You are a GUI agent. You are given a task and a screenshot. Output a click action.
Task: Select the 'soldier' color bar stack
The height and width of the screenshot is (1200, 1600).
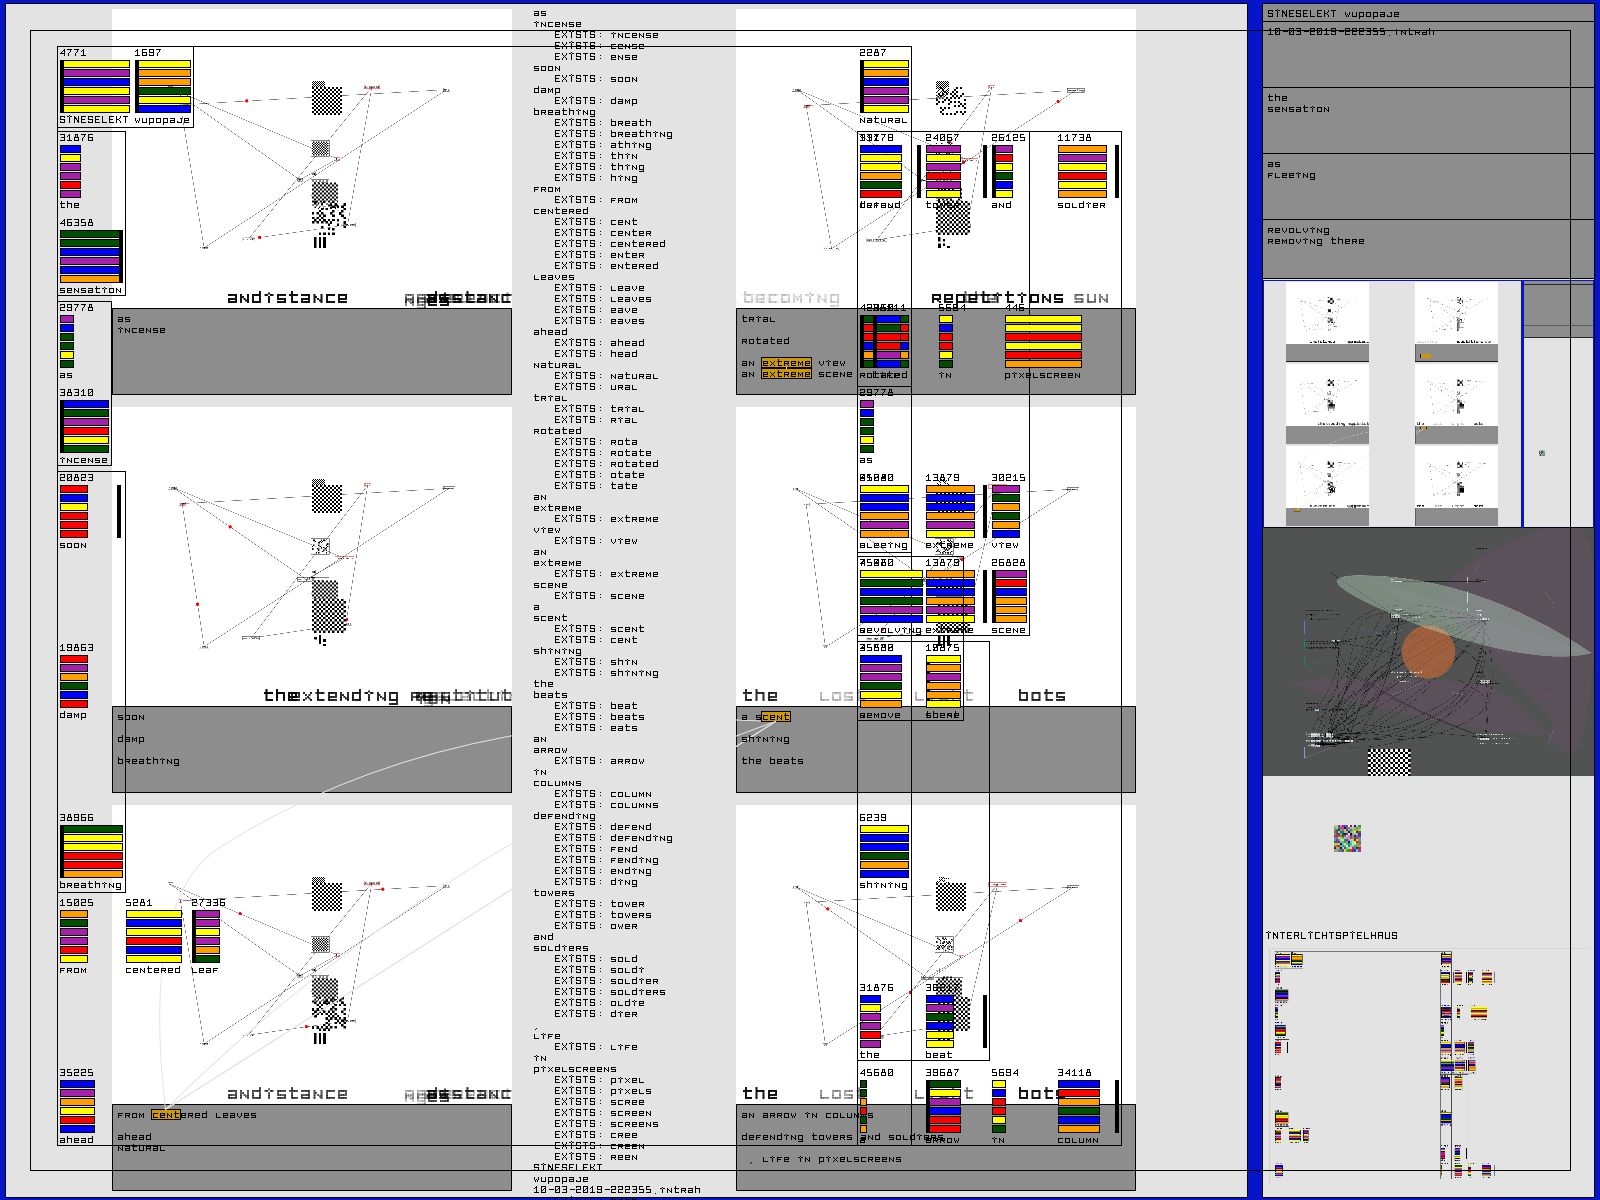coord(1082,171)
